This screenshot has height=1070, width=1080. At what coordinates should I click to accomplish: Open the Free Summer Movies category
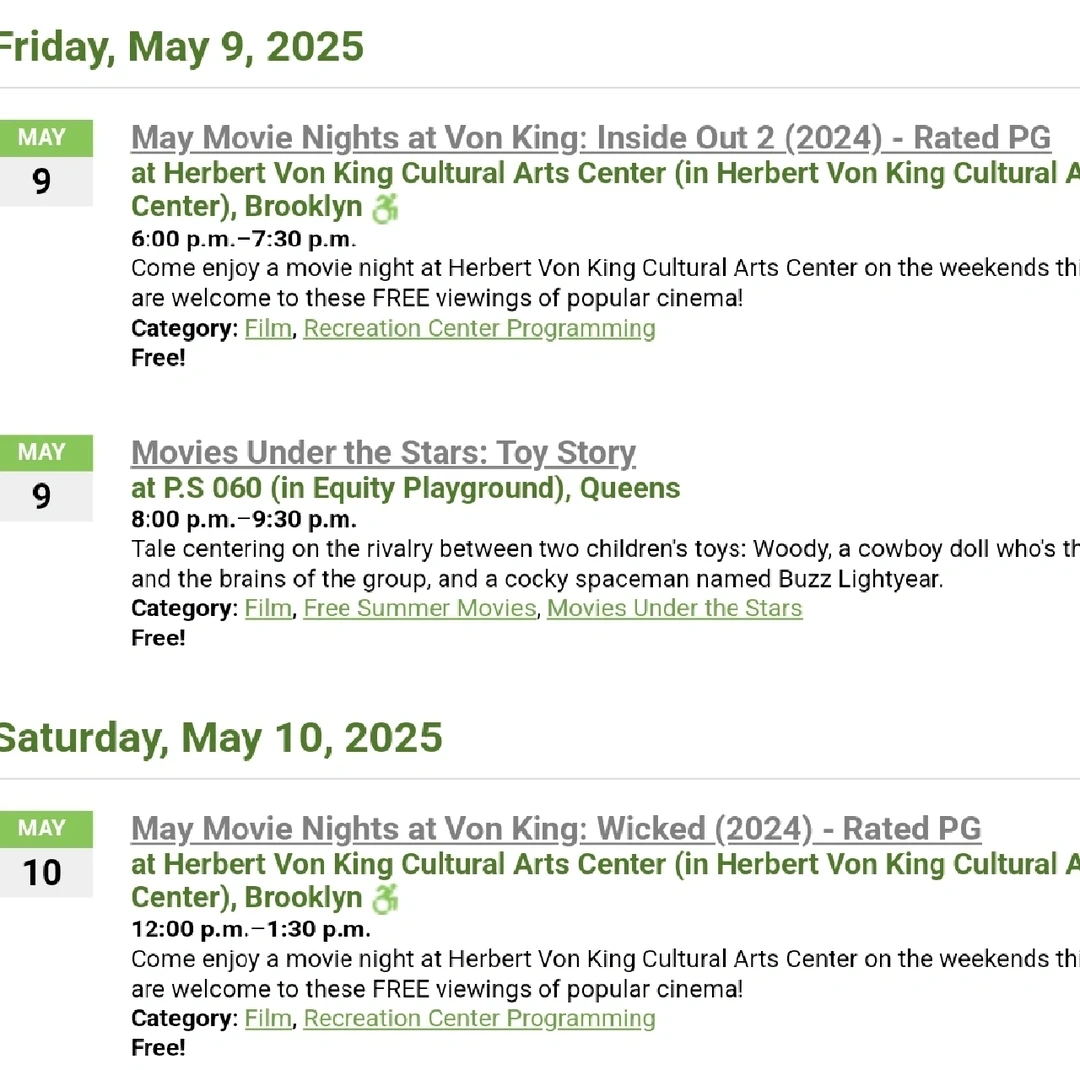419,609
